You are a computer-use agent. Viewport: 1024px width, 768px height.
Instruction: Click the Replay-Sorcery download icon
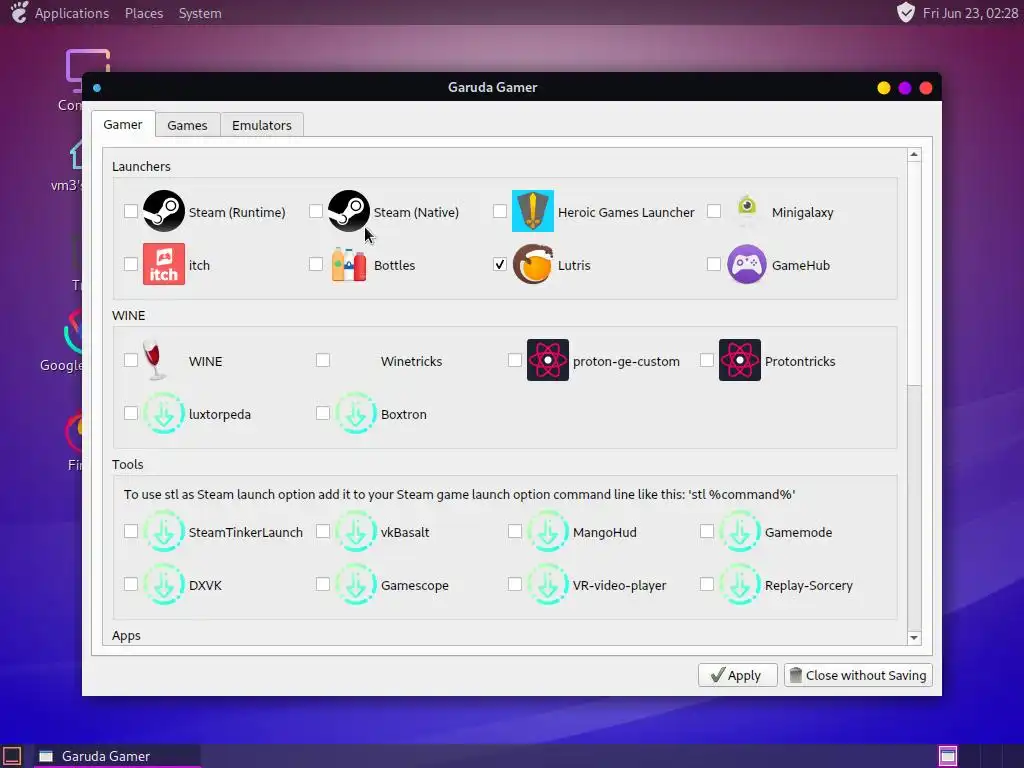click(740, 584)
